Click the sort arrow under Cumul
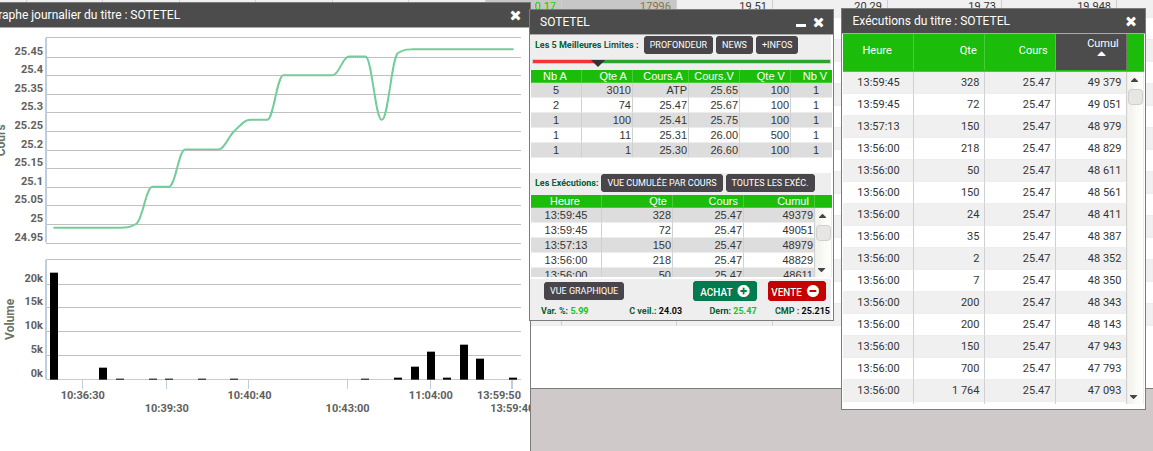The width and height of the screenshot is (1153, 451). (x=1102, y=54)
